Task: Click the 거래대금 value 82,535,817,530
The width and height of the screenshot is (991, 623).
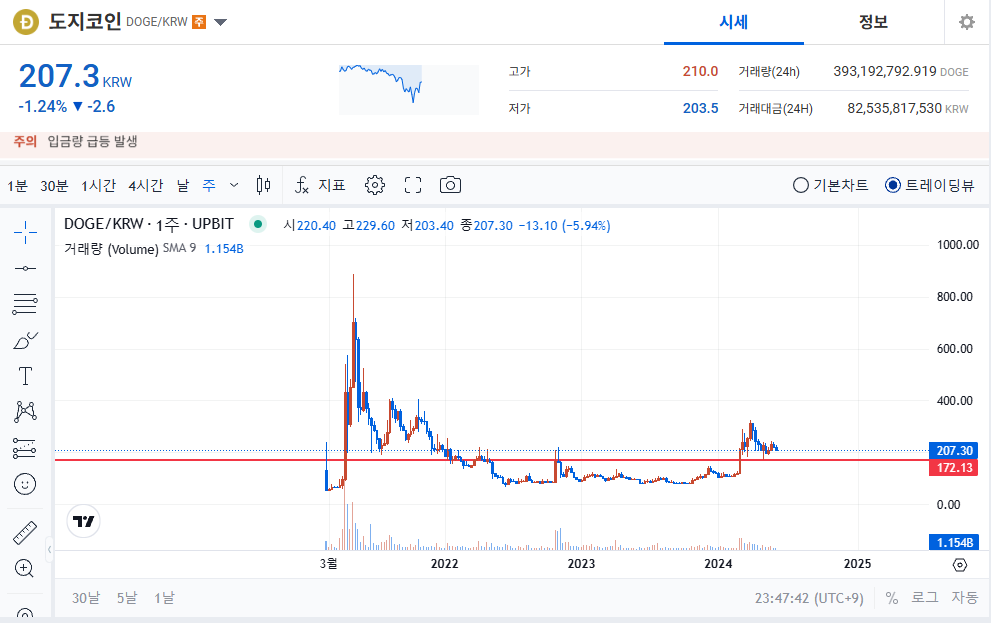Action: [894, 108]
